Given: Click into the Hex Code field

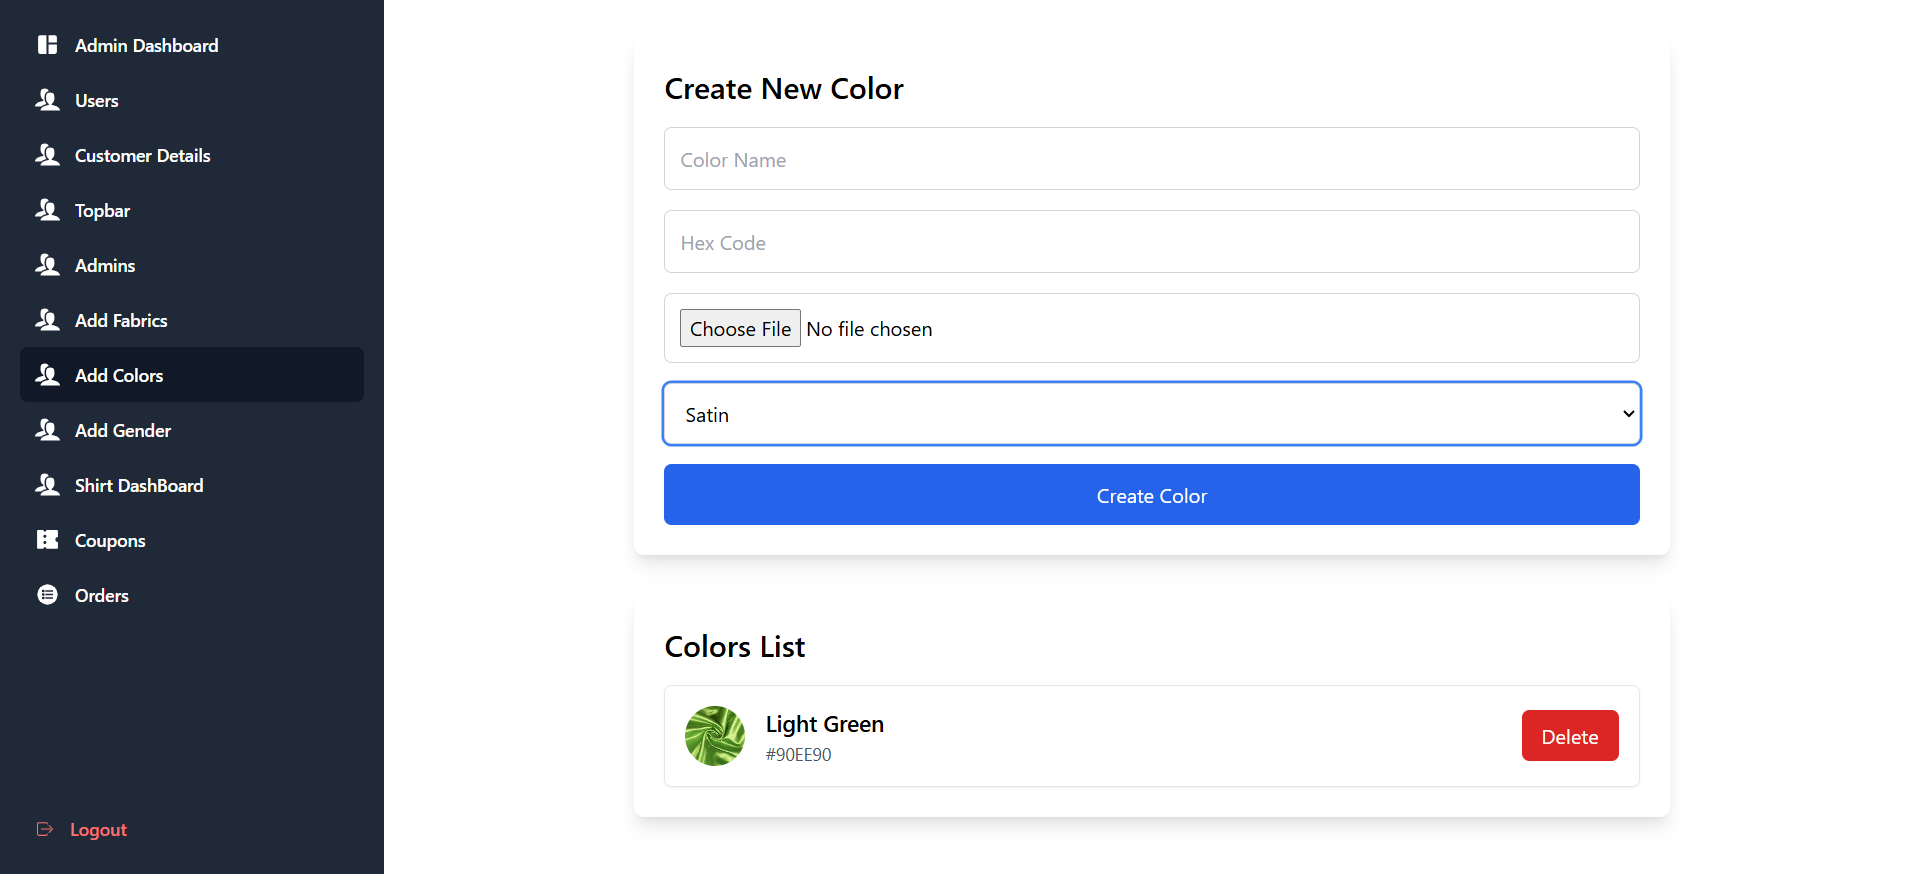Looking at the screenshot, I should tap(1151, 242).
